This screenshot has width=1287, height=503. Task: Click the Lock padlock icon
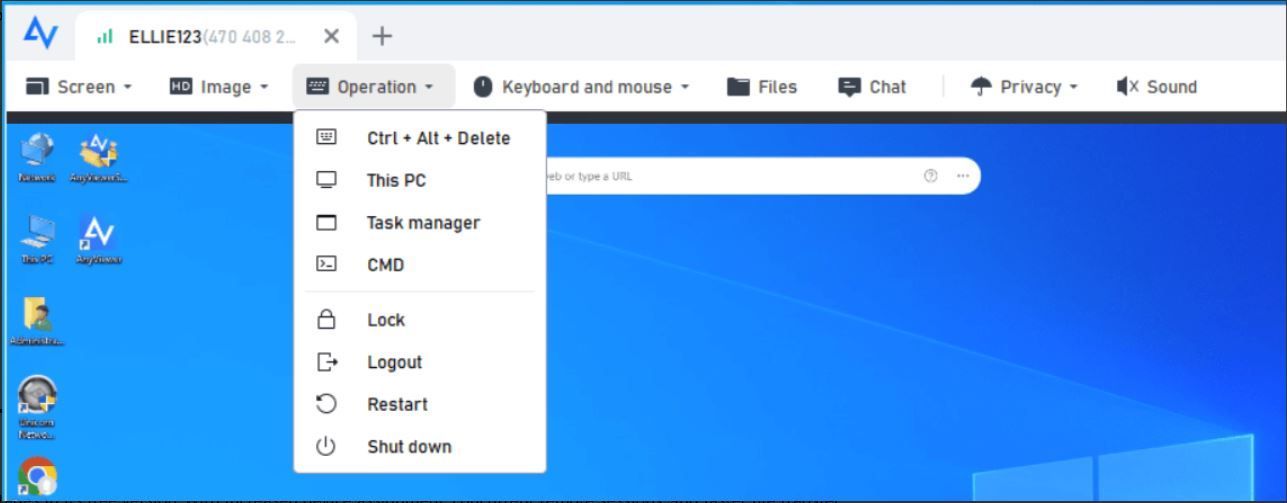(x=326, y=320)
